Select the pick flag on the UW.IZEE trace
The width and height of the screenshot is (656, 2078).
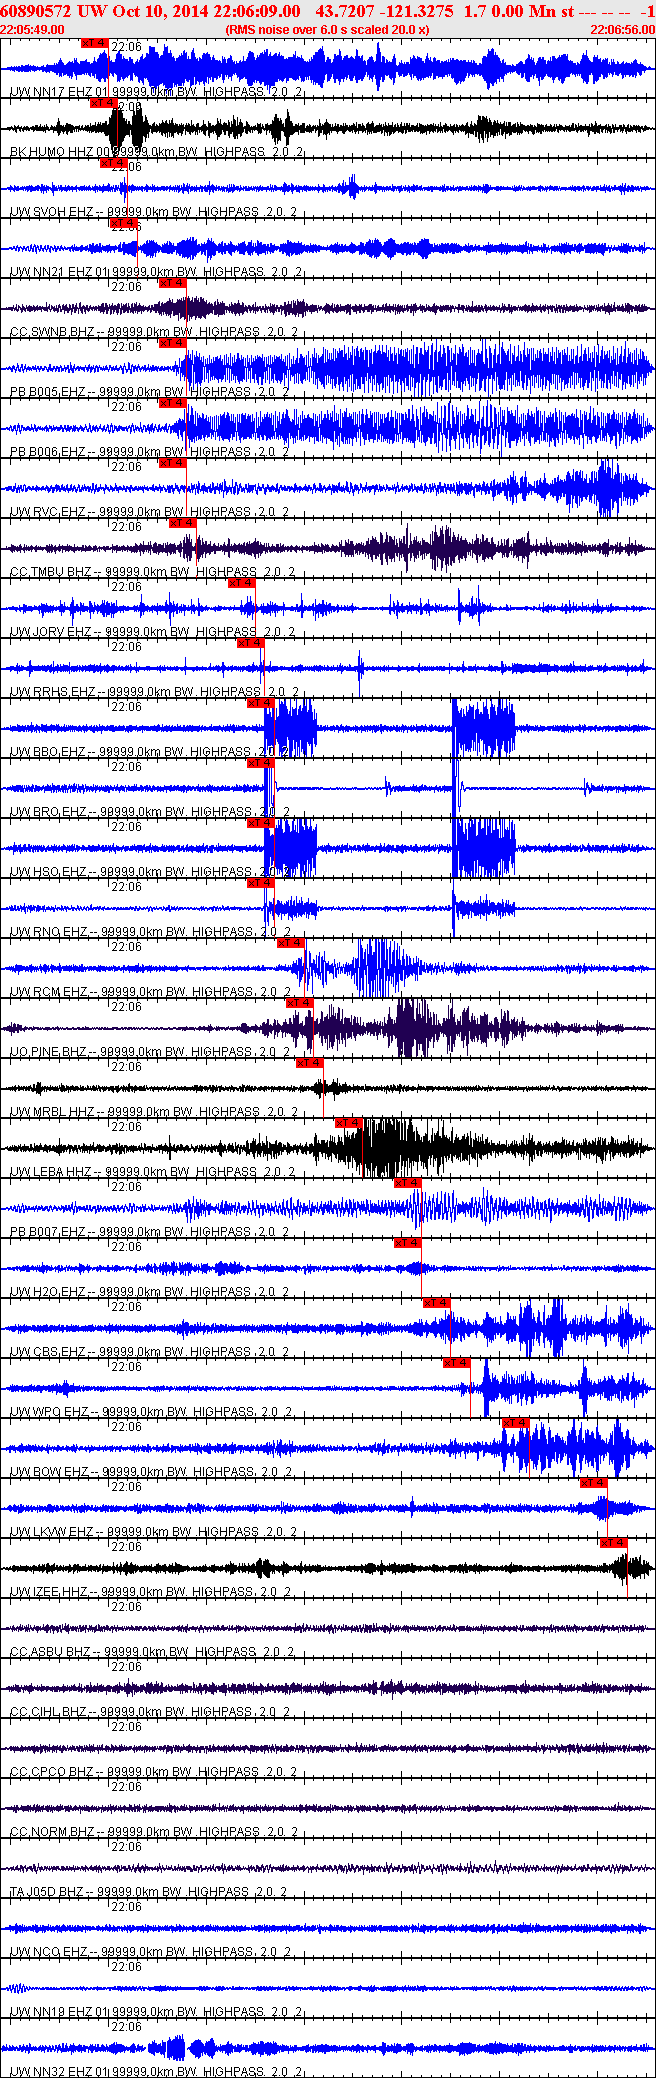click(614, 1543)
